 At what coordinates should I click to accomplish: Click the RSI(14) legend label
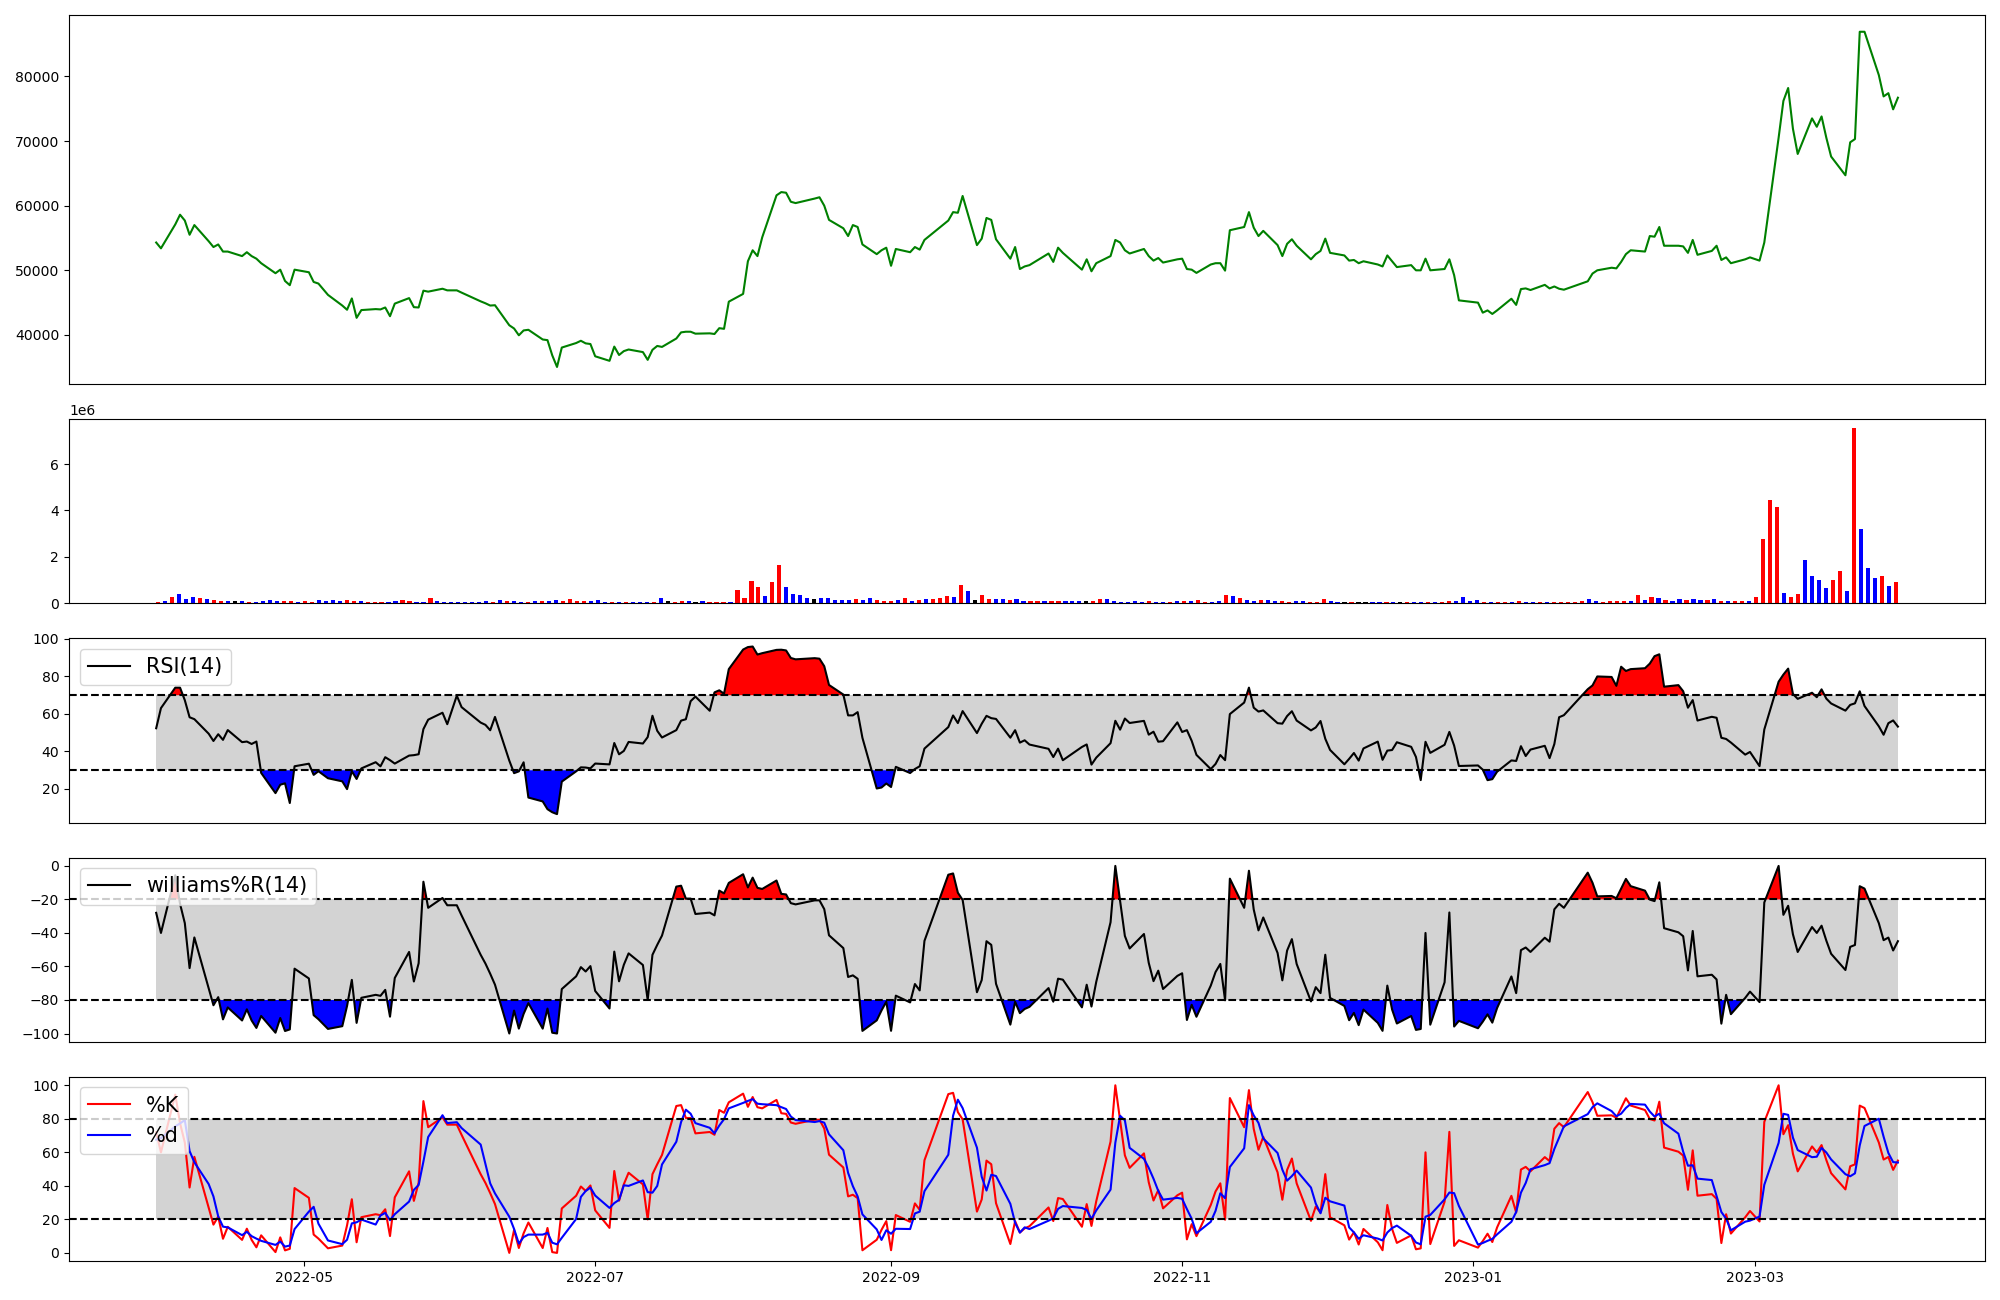184,666
